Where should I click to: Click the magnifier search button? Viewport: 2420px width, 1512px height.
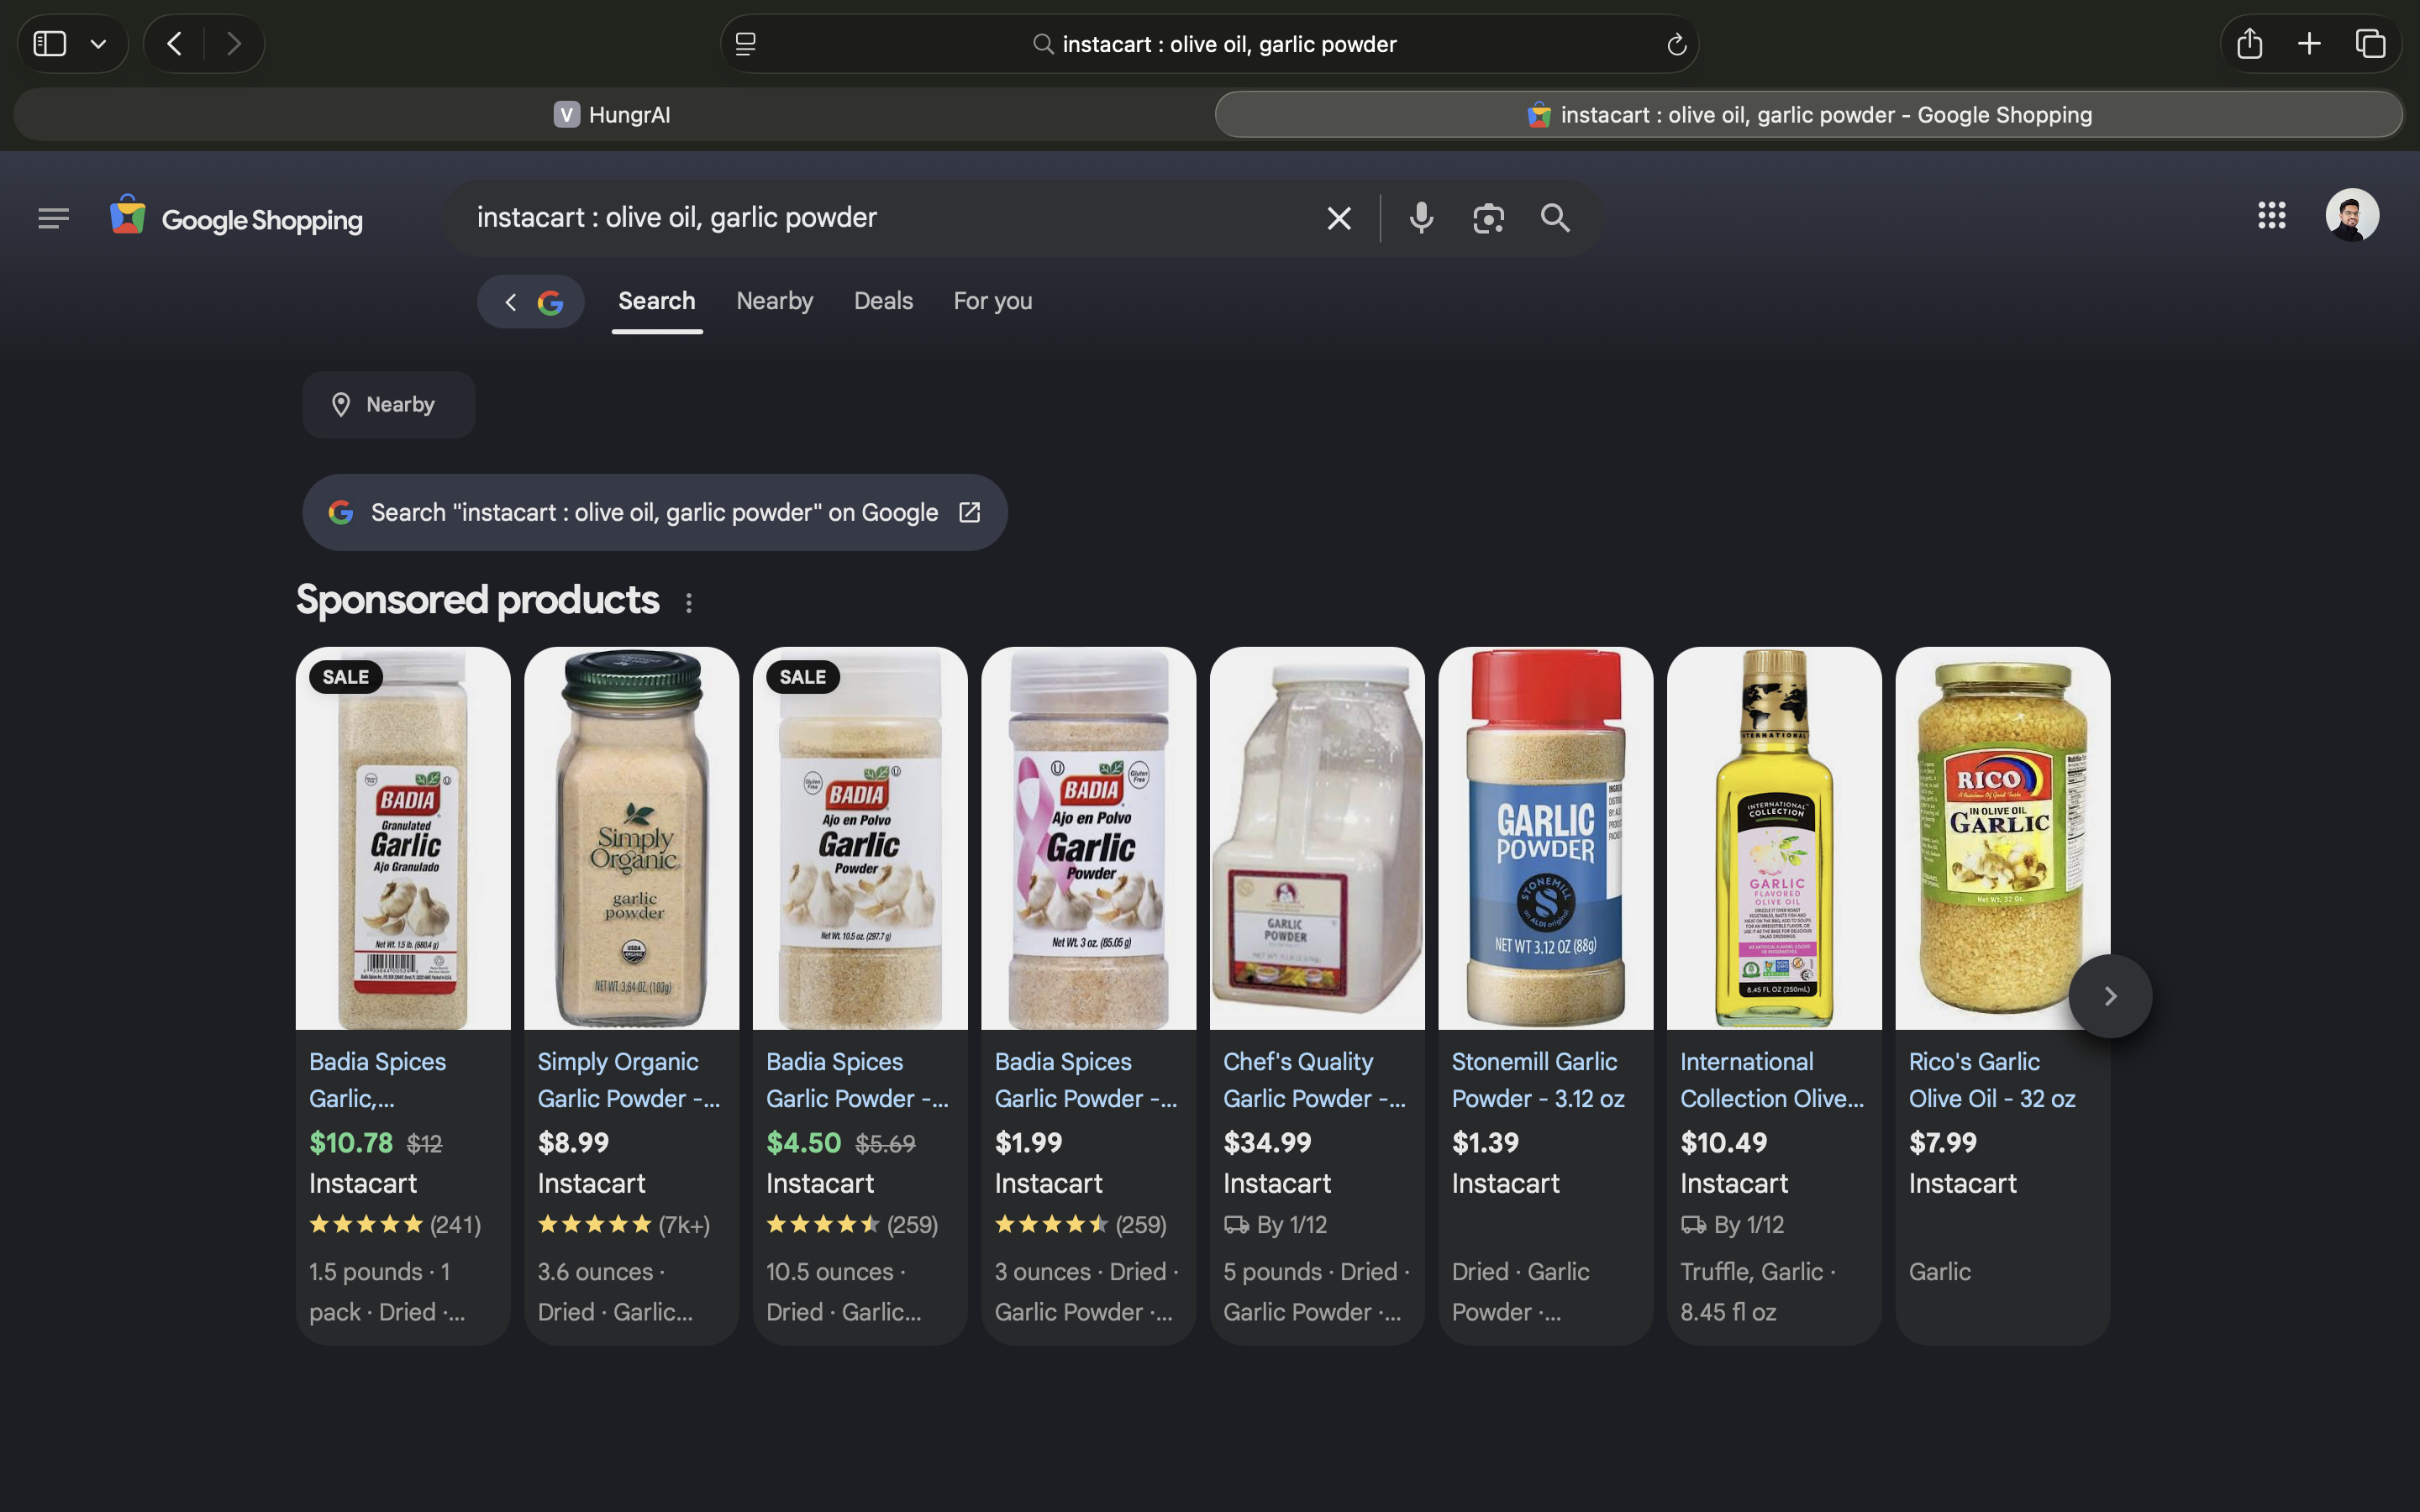tap(1555, 218)
